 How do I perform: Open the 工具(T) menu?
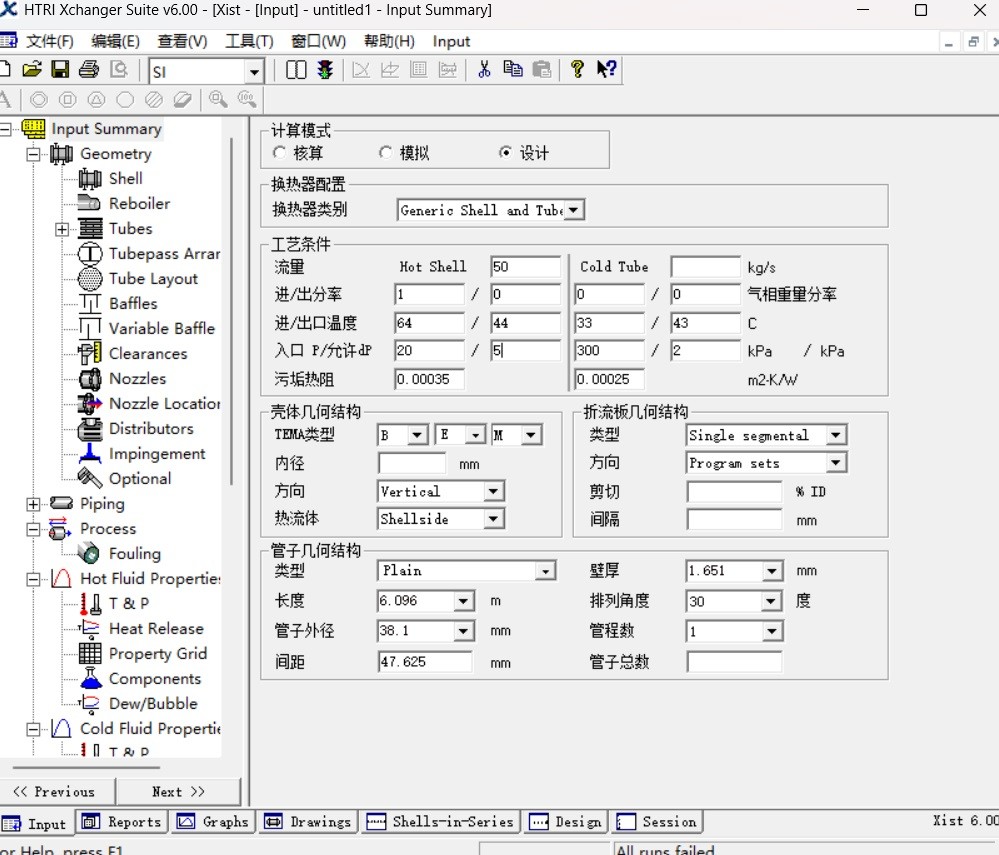[249, 41]
